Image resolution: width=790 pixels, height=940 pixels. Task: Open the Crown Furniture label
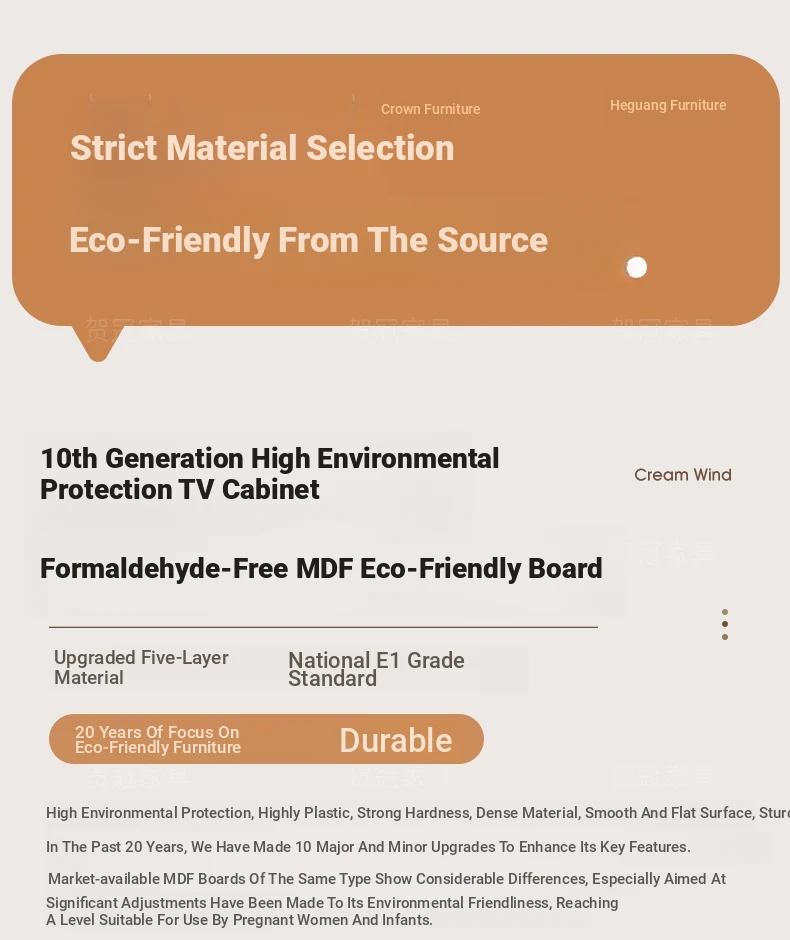tap(430, 109)
